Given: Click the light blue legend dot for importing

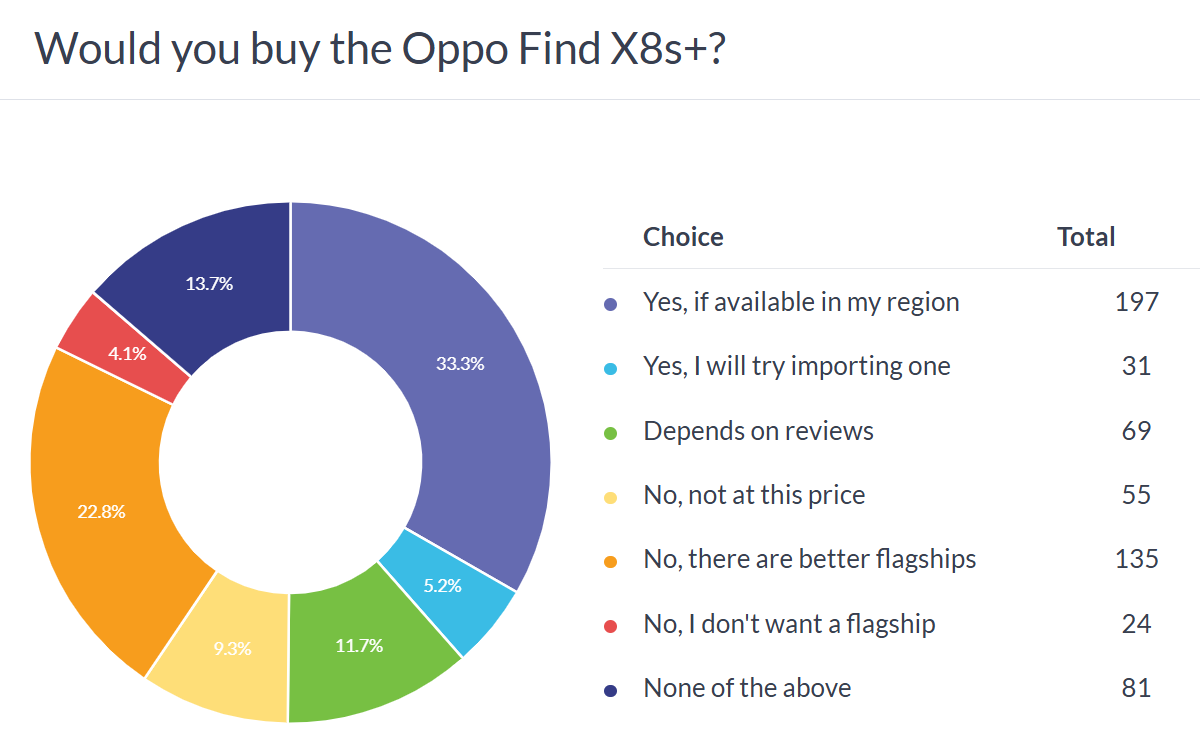Looking at the screenshot, I should point(612,368).
